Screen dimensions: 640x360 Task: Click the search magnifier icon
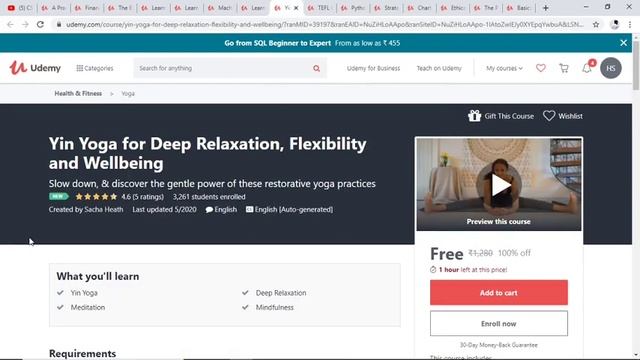click(x=316, y=69)
